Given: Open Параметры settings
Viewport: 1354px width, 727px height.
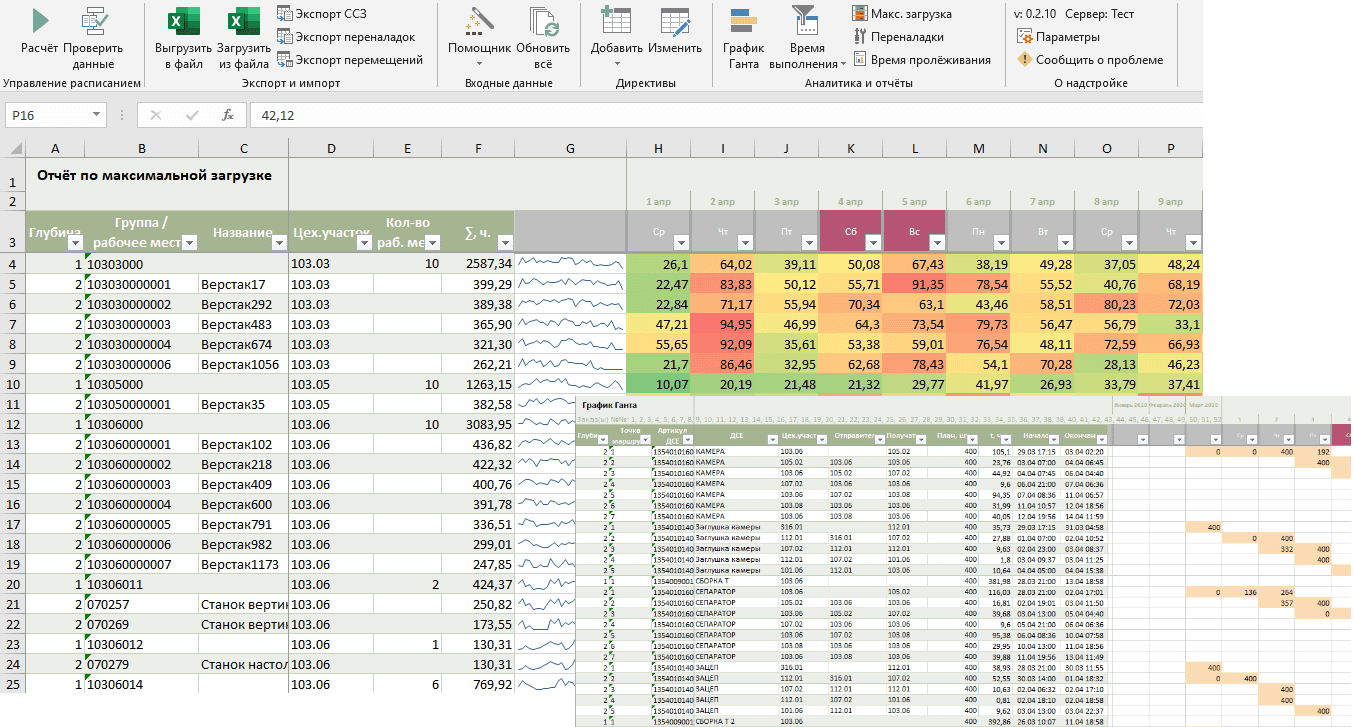Looking at the screenshot, I should point(1058,37).
